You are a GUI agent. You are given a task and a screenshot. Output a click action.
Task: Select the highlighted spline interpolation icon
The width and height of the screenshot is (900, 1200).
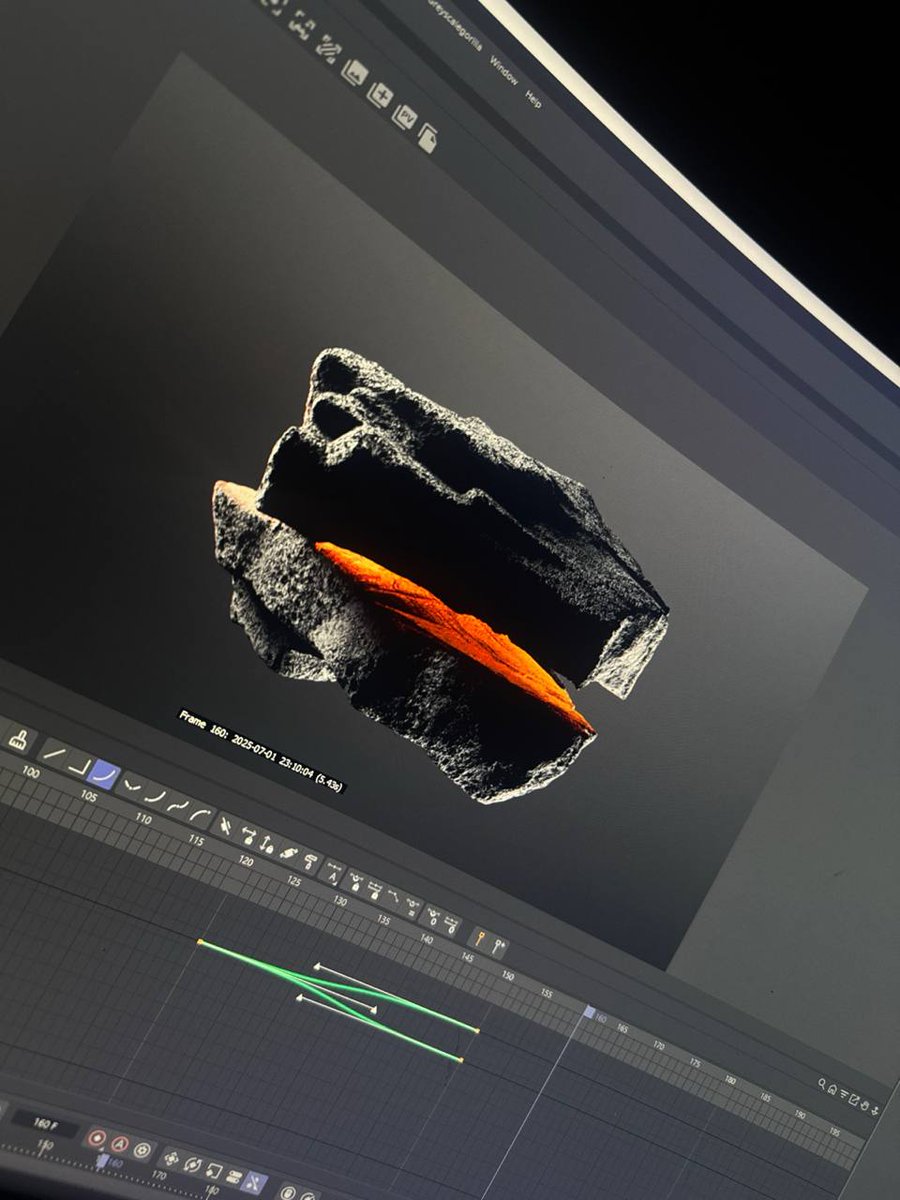(105, 775)
